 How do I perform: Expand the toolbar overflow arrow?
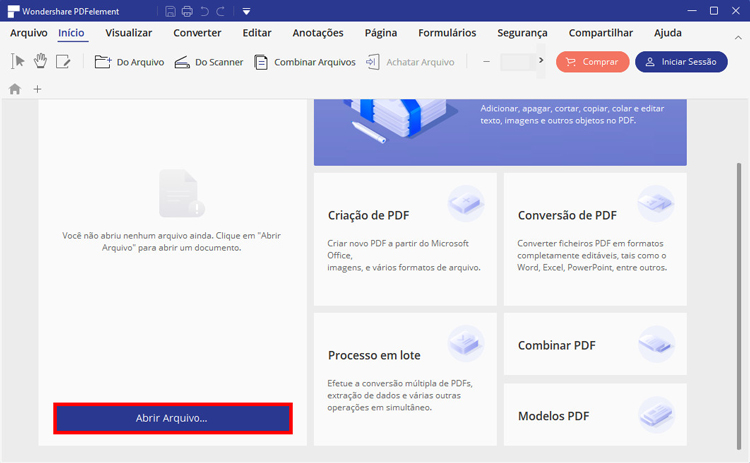pyautogui.click(x=541, y=61)
